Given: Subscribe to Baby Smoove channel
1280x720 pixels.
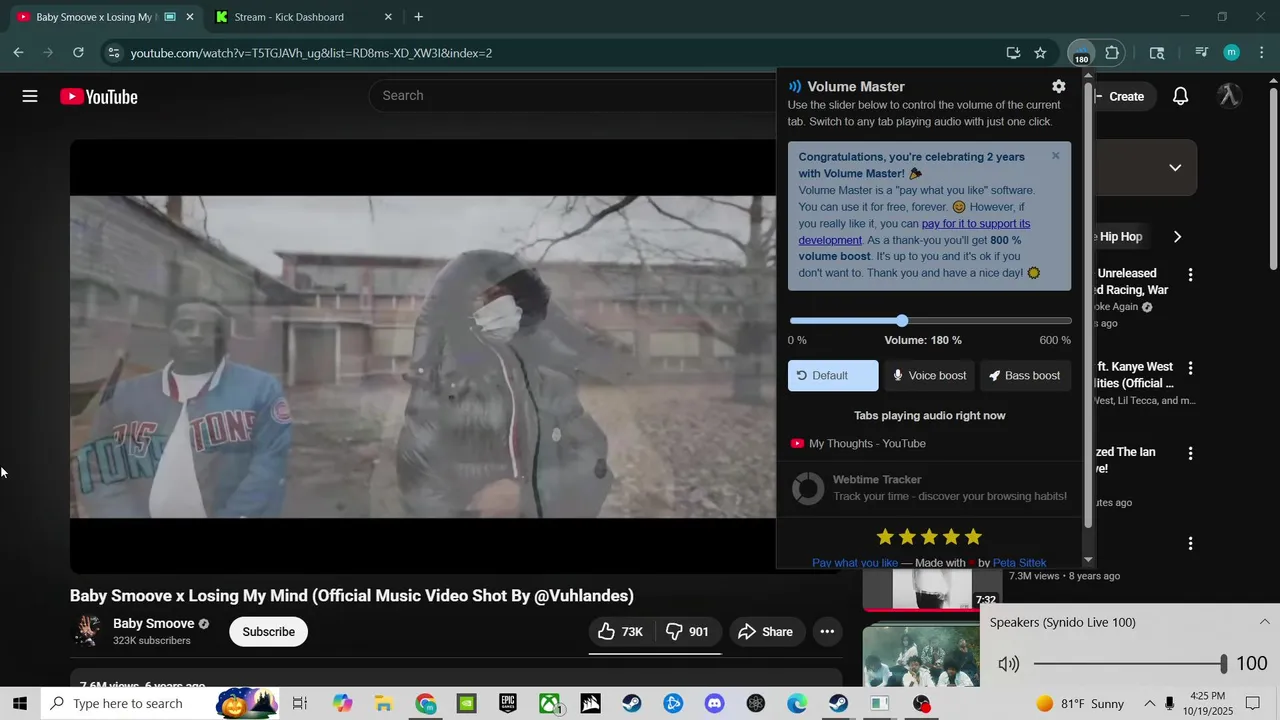Looking at the screenshot, I should tap(268, 631).
